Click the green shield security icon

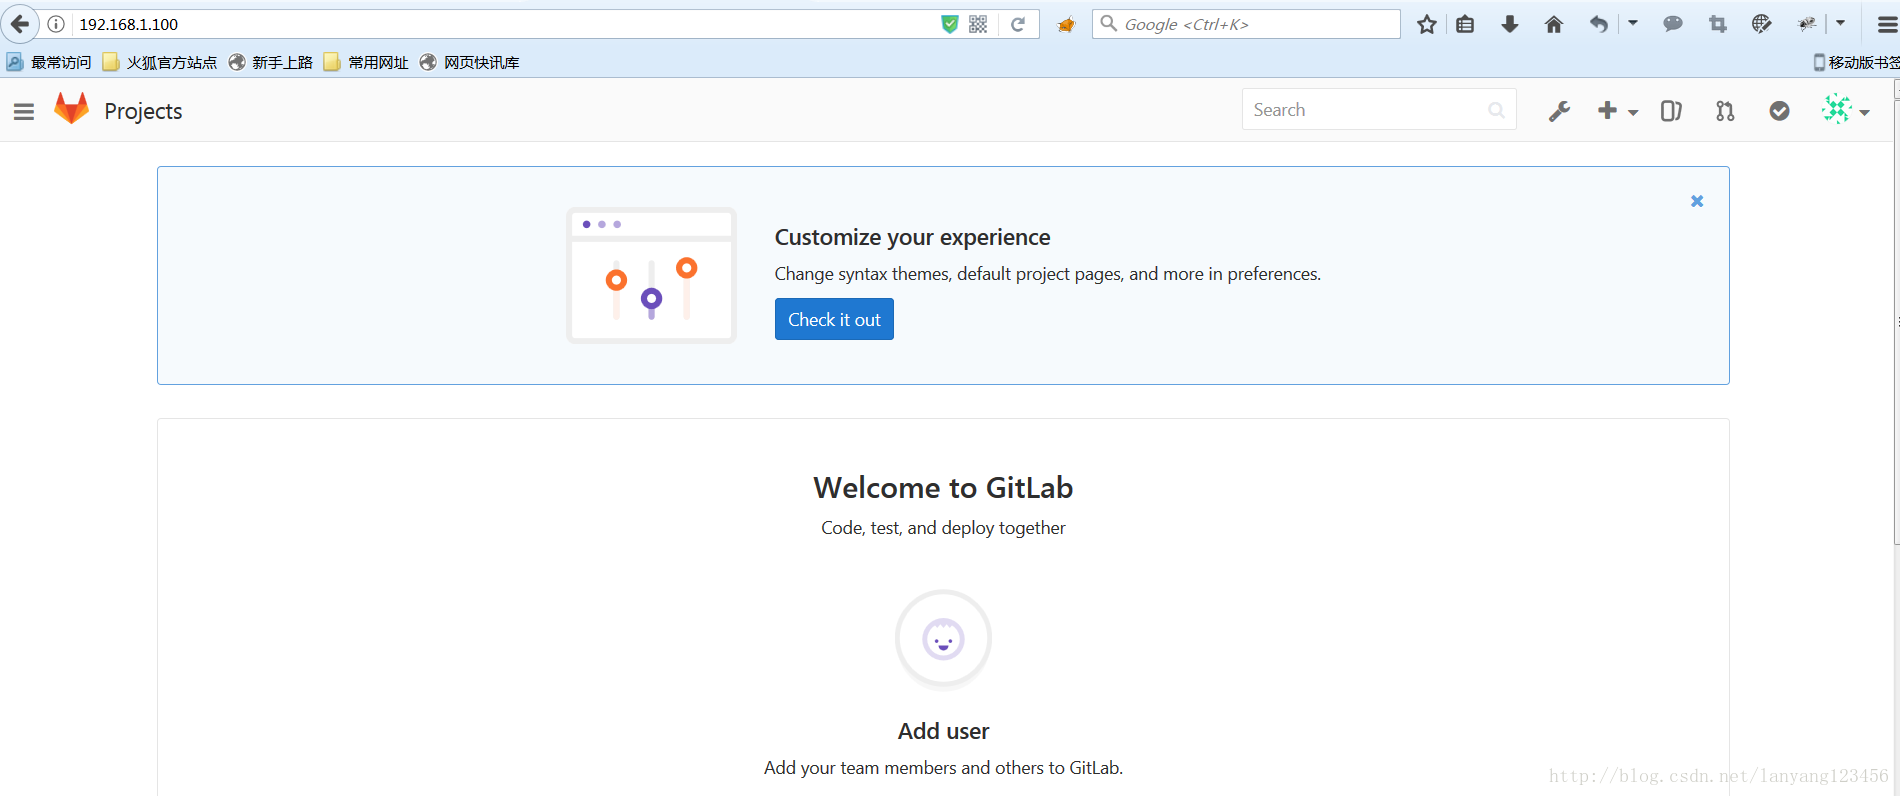(x=950, y=24)
